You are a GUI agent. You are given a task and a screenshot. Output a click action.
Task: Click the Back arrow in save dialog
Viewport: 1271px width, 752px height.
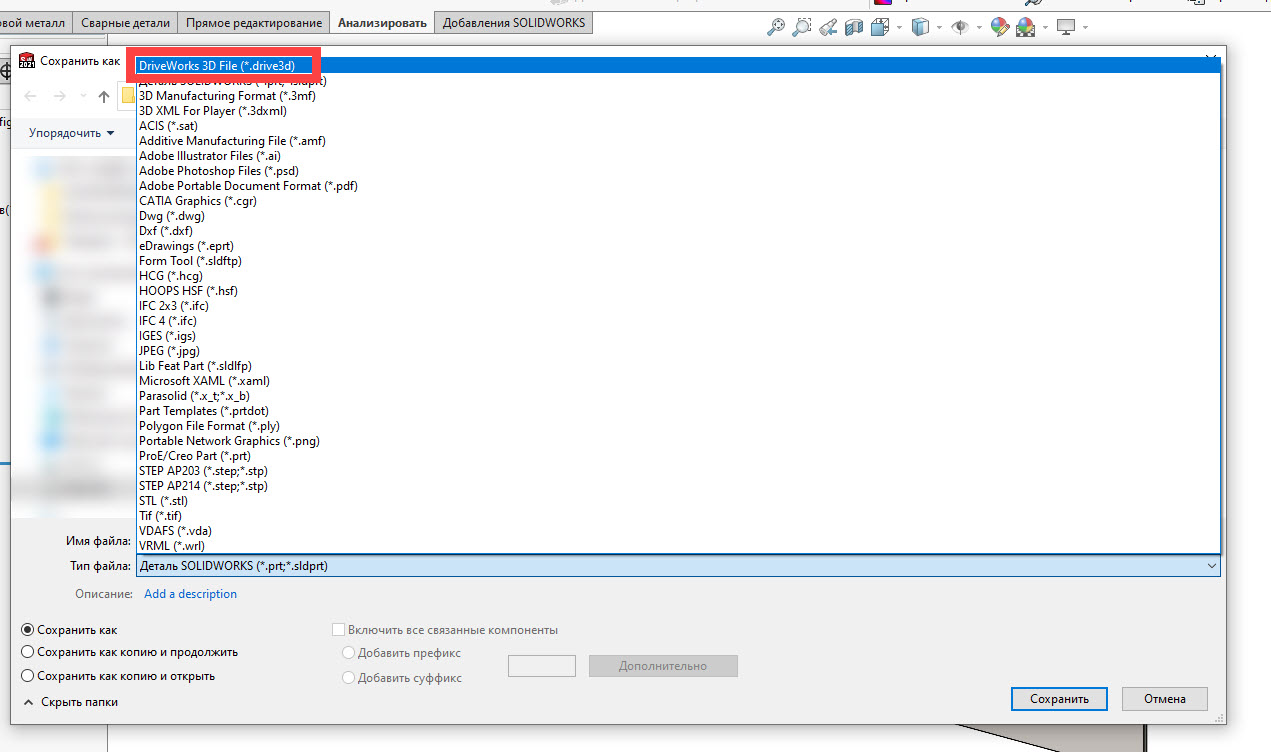(x=30, y=96)
